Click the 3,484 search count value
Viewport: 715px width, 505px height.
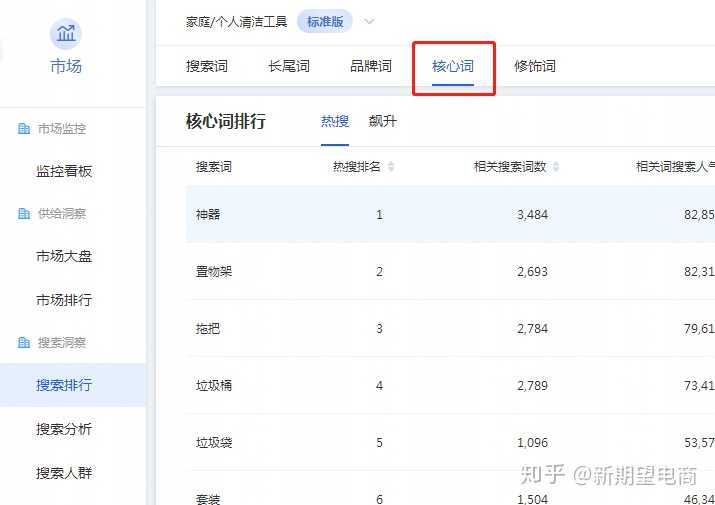532,214
